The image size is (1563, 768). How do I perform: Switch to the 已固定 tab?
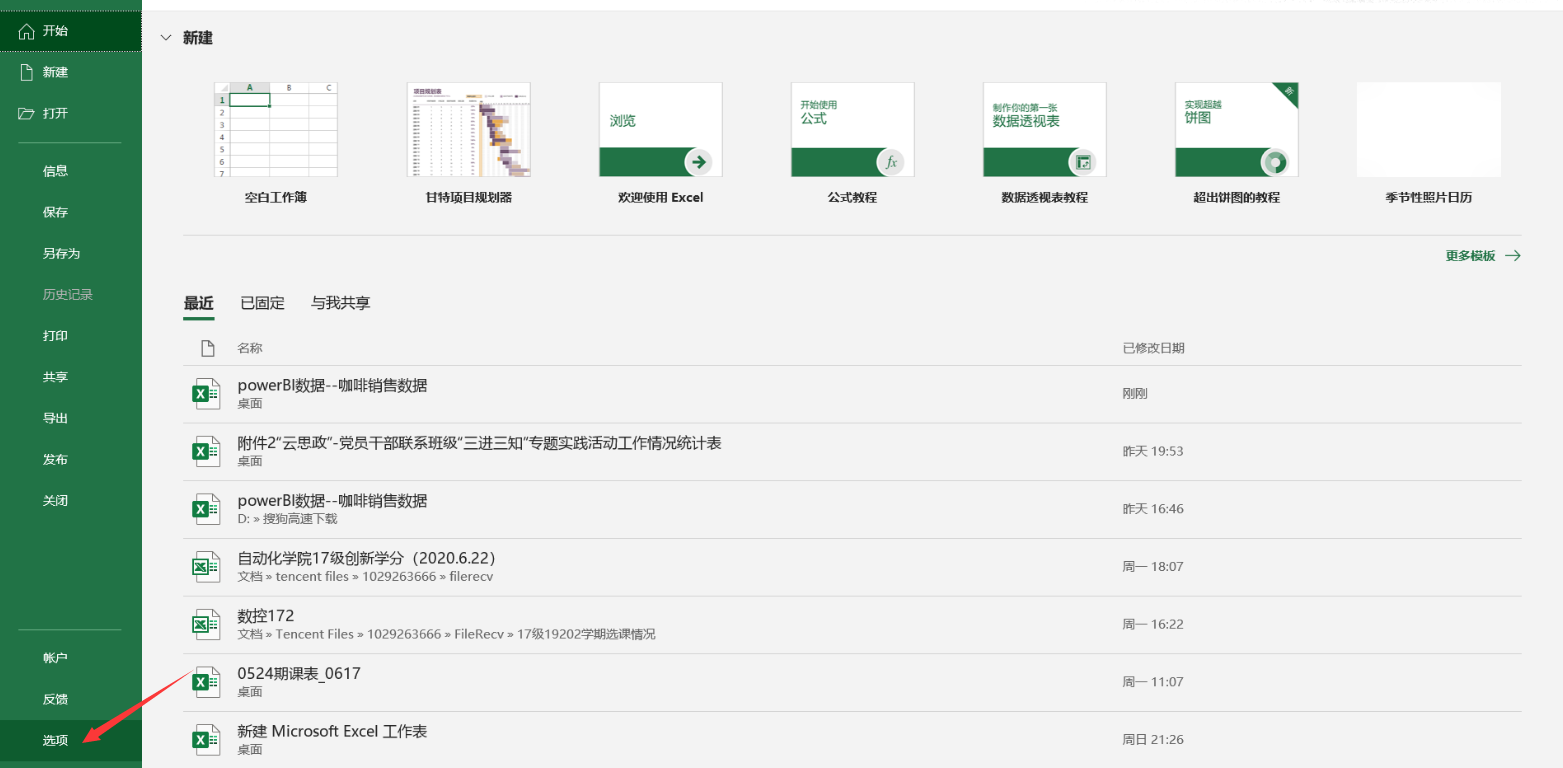click(x=262, y=303)
